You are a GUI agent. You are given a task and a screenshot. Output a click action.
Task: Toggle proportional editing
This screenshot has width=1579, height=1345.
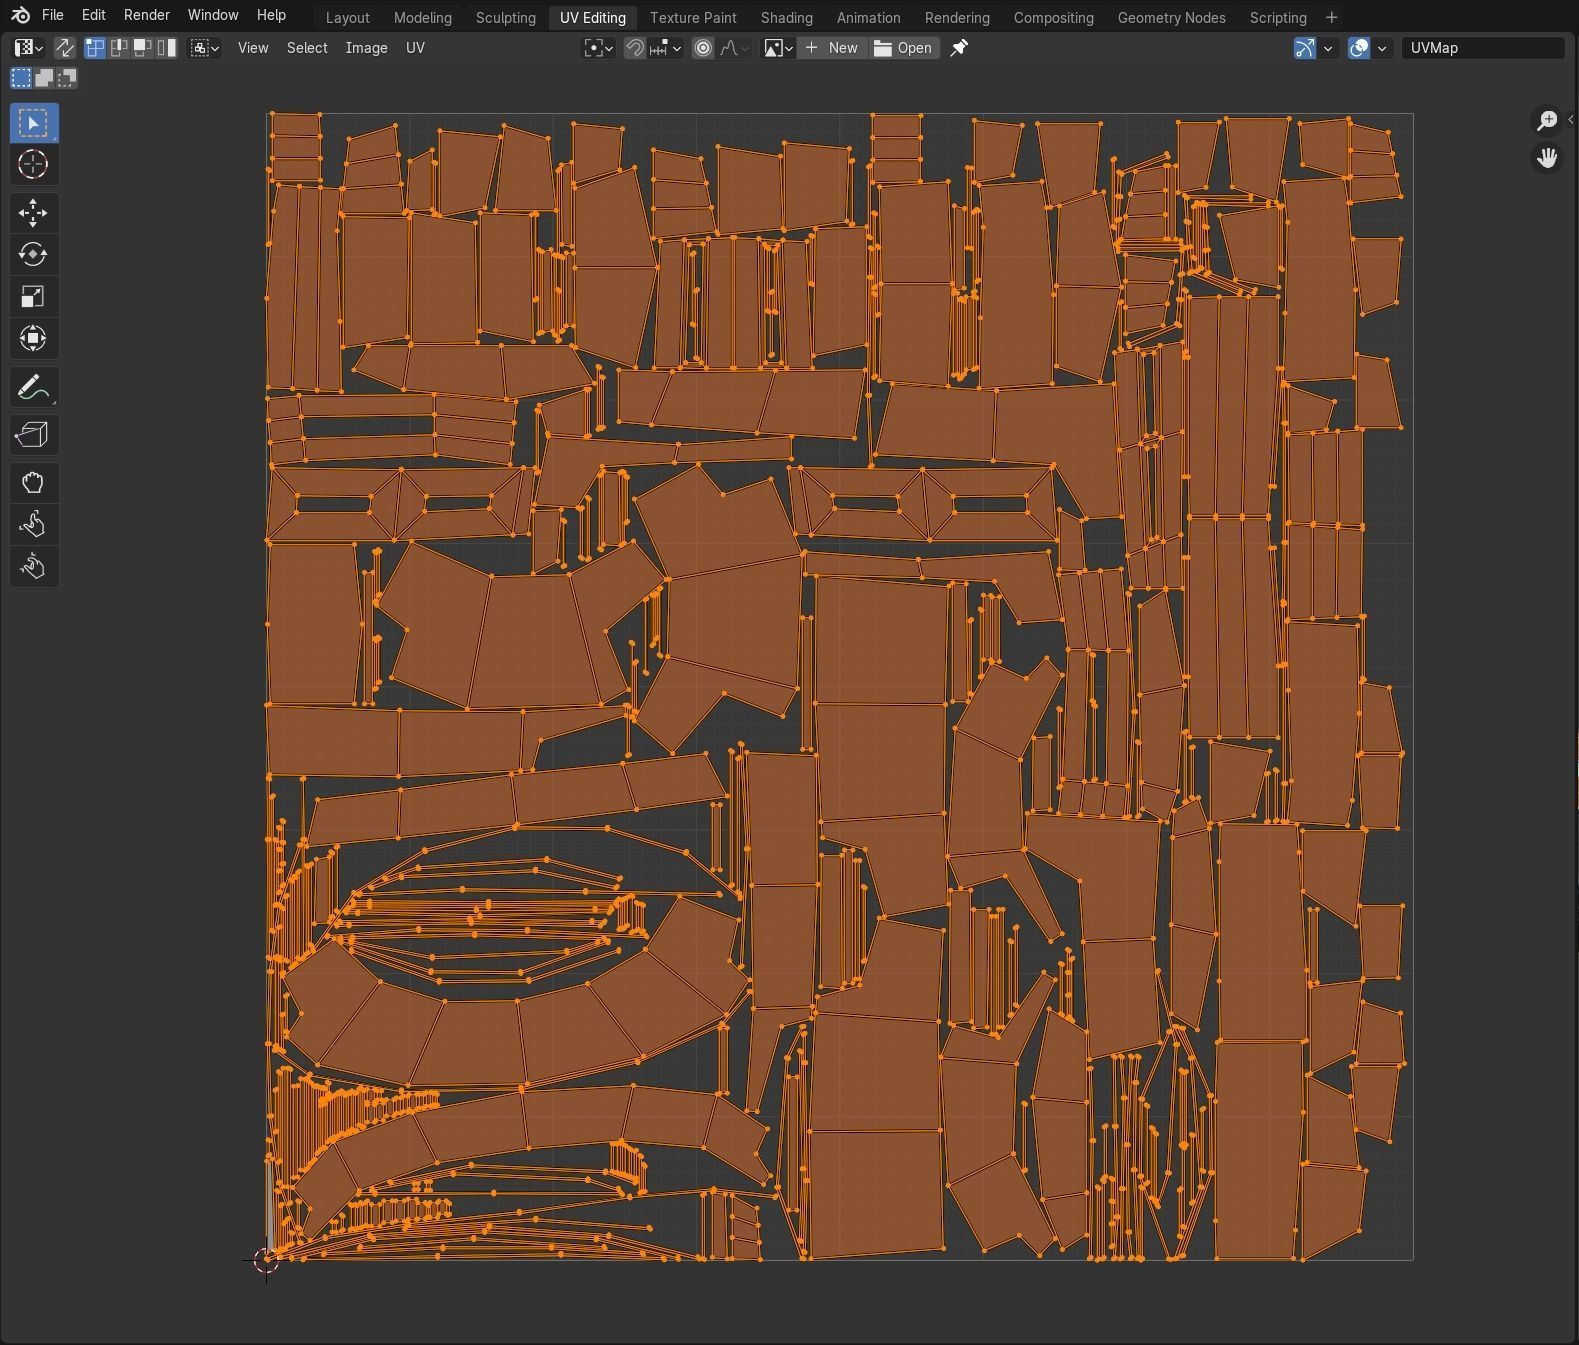703,48
